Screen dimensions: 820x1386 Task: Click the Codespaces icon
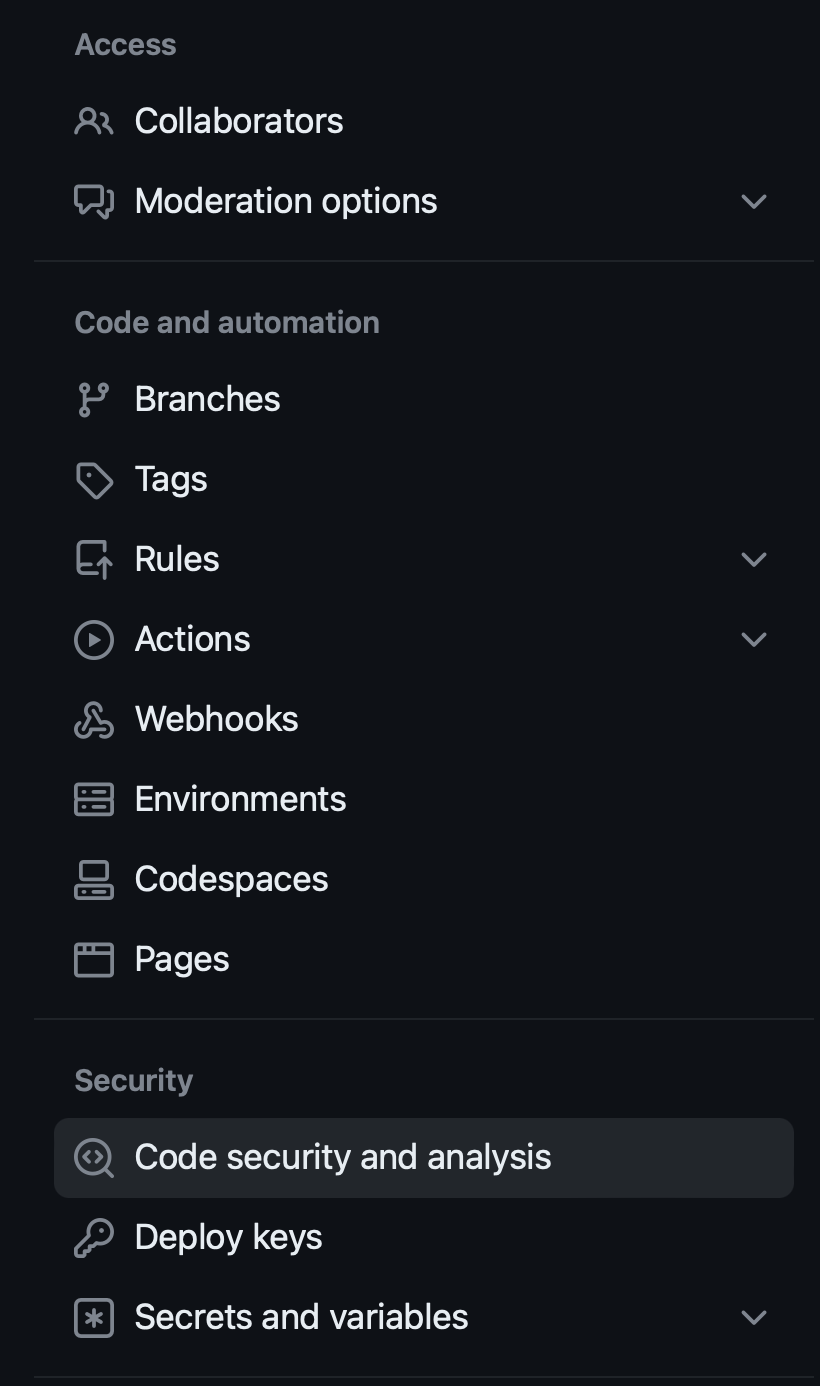coord(94,879)
